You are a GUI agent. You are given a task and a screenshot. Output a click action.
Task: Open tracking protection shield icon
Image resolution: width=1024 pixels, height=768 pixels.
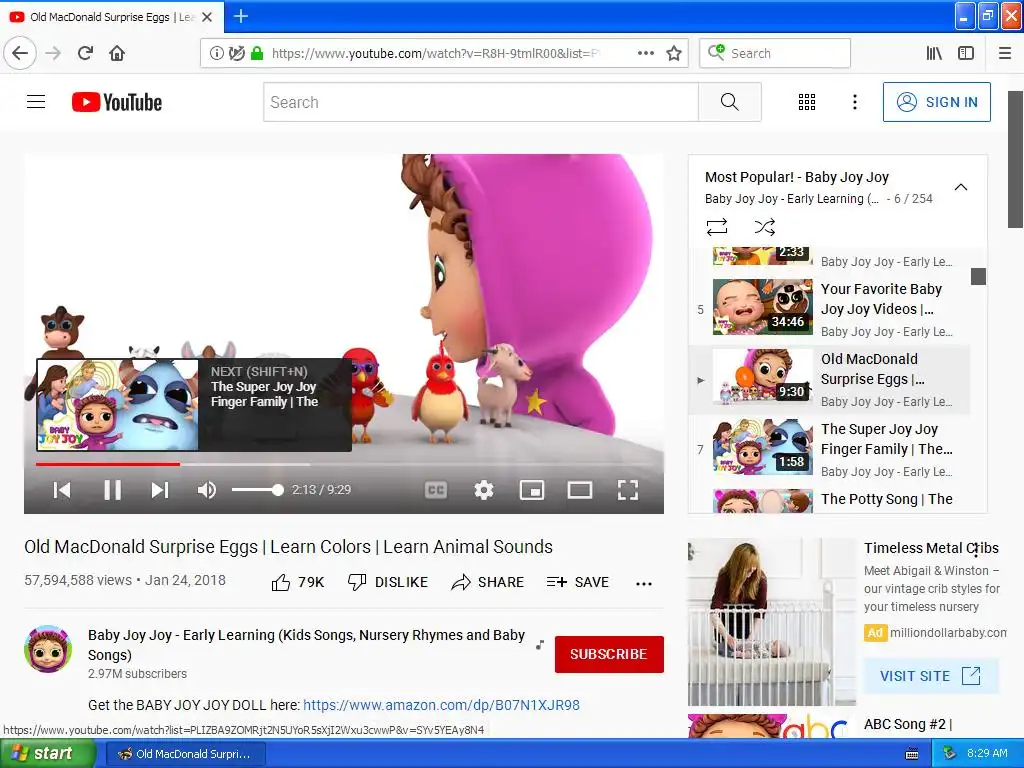236,53
